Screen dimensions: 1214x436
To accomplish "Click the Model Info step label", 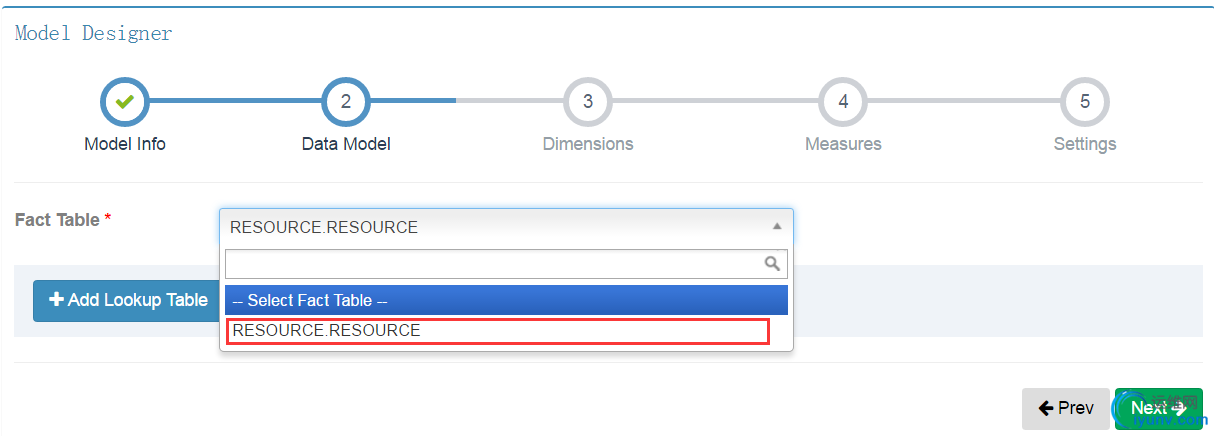I will point(125,144).
